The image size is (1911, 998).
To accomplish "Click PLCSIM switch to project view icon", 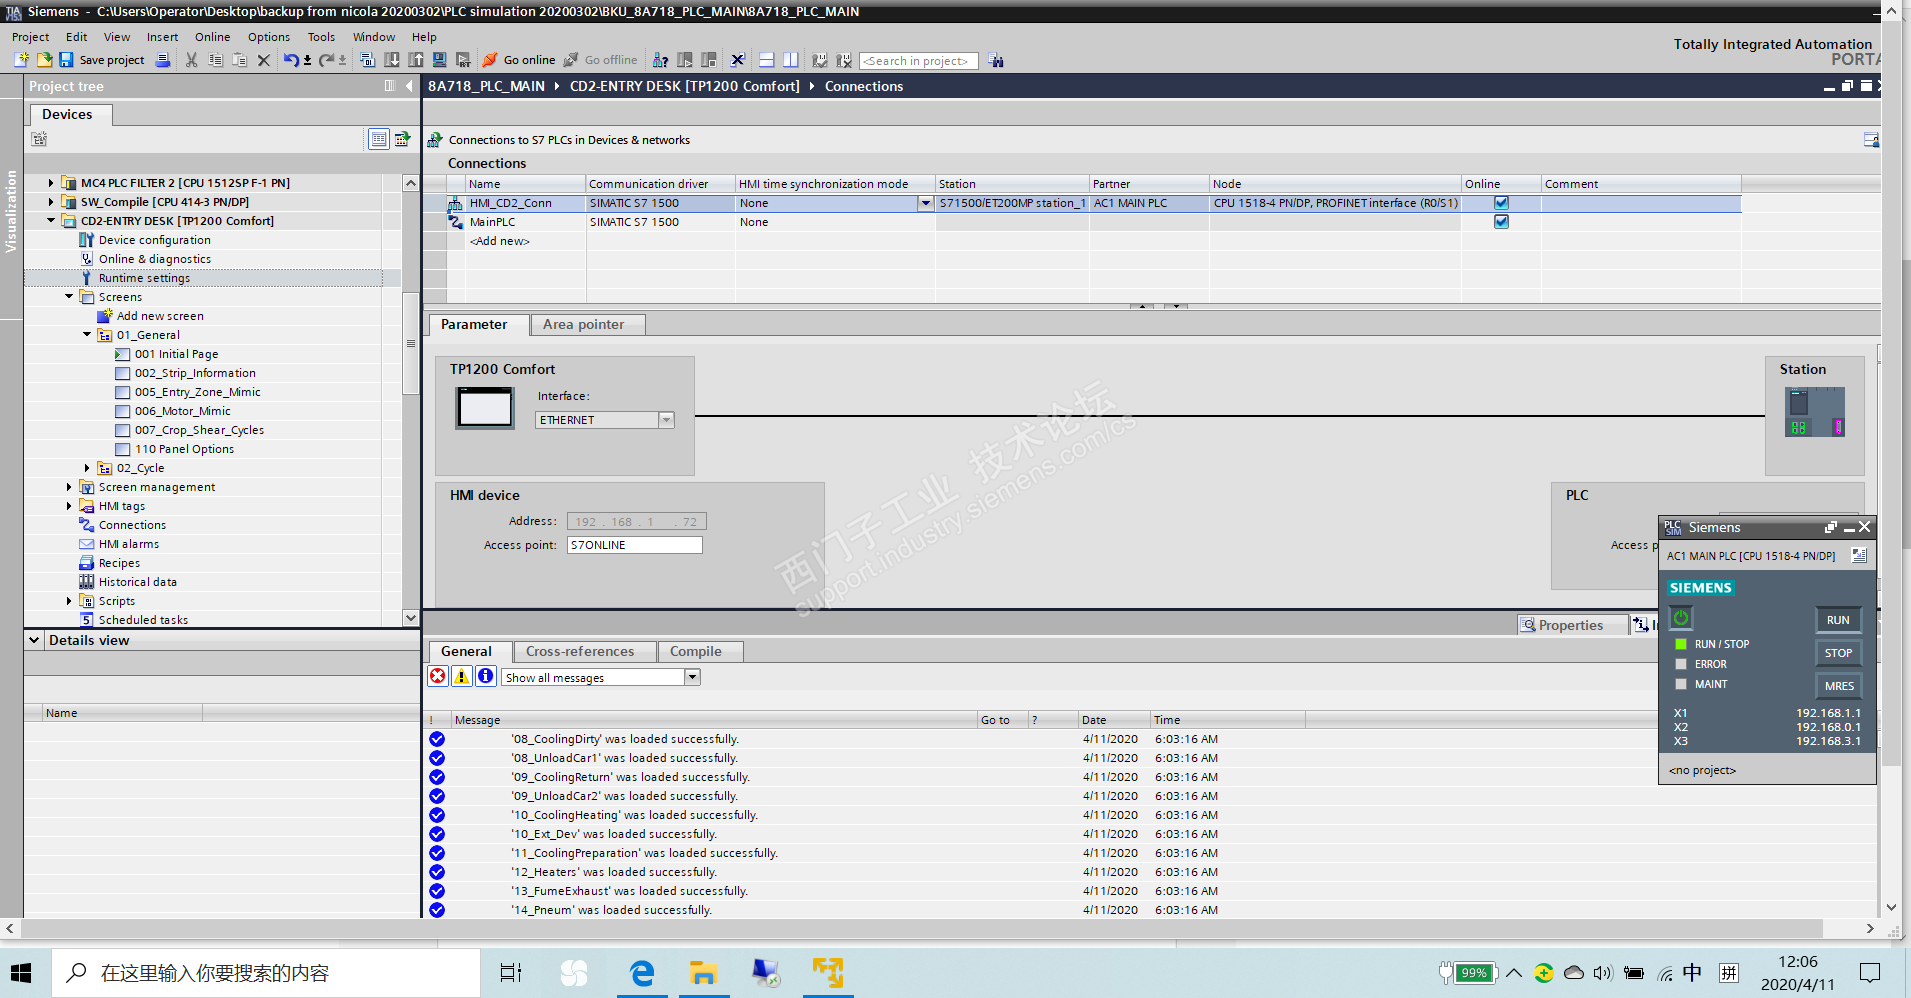I will point(1859,555).
